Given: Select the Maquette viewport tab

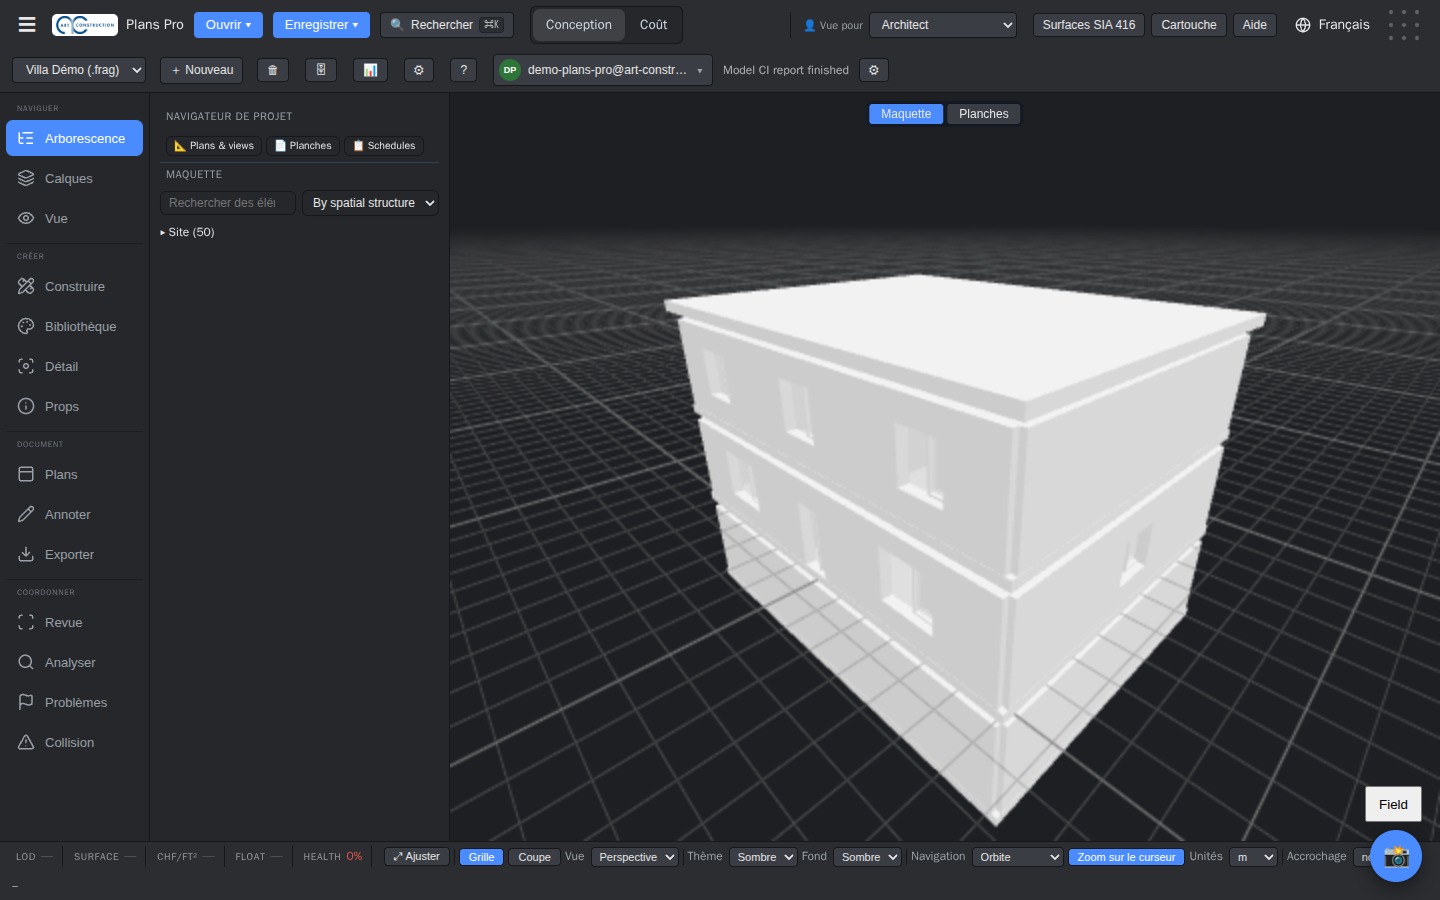Looking at the screenshot, I should (906, 114).
